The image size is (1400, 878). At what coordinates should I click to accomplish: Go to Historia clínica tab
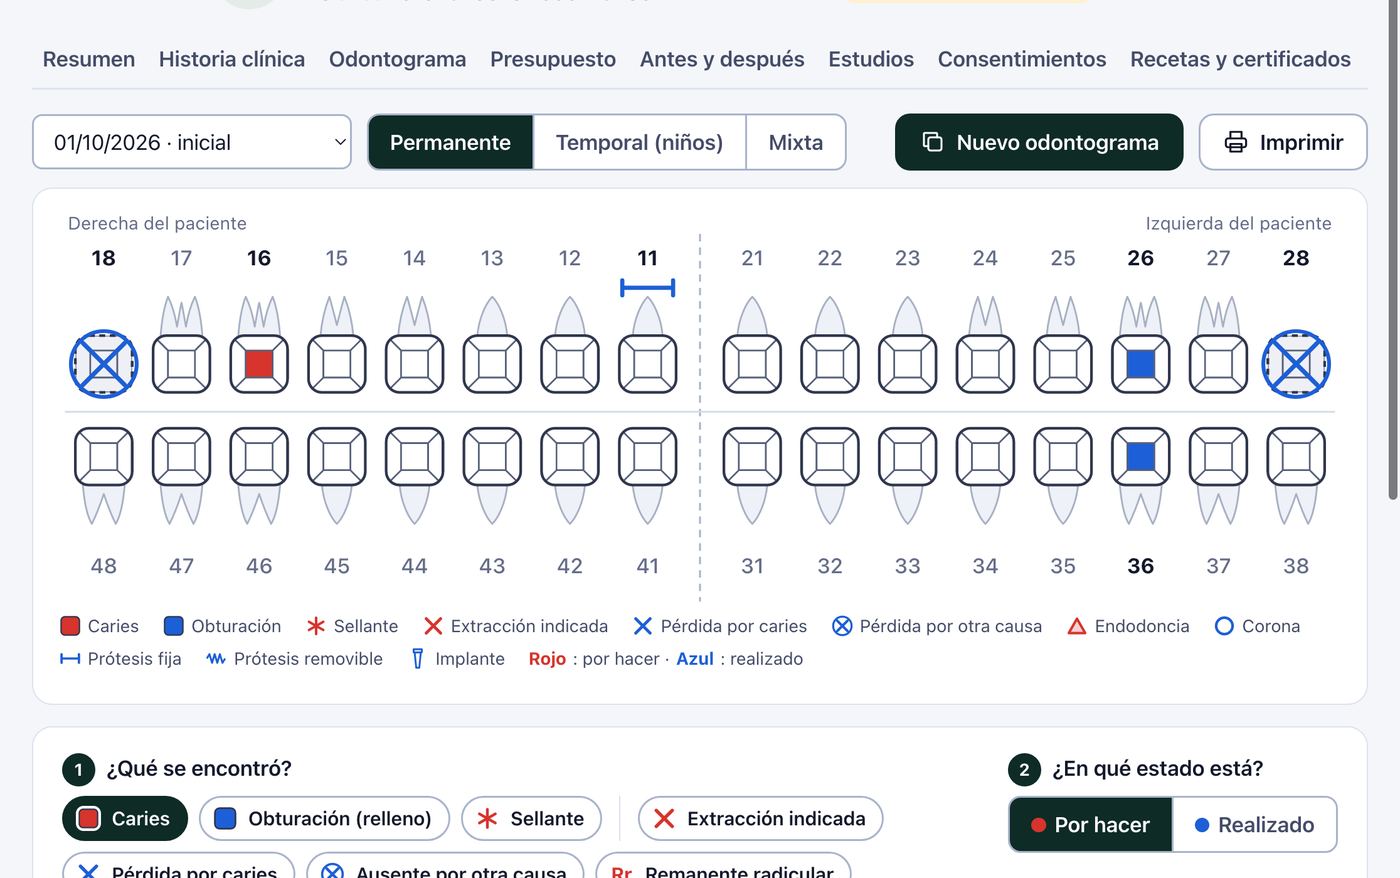pos(232,59)
